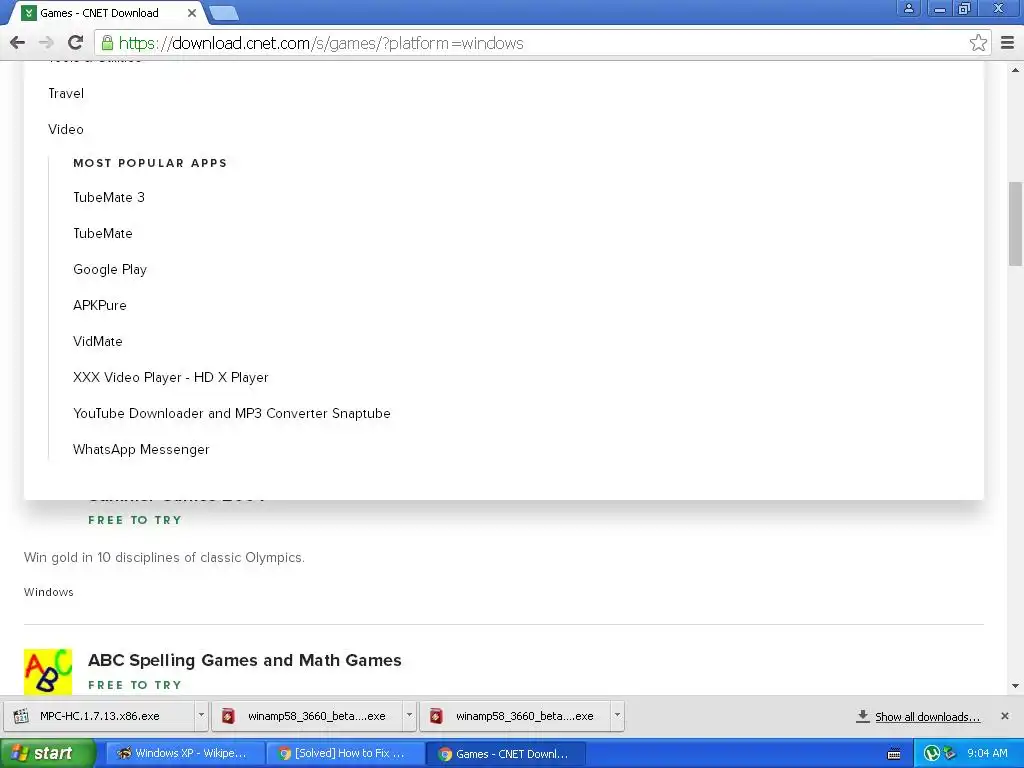The height and width of the screenshot is (768, 1024).
Task: Open a new browser tab
Action: click(223, 13)
